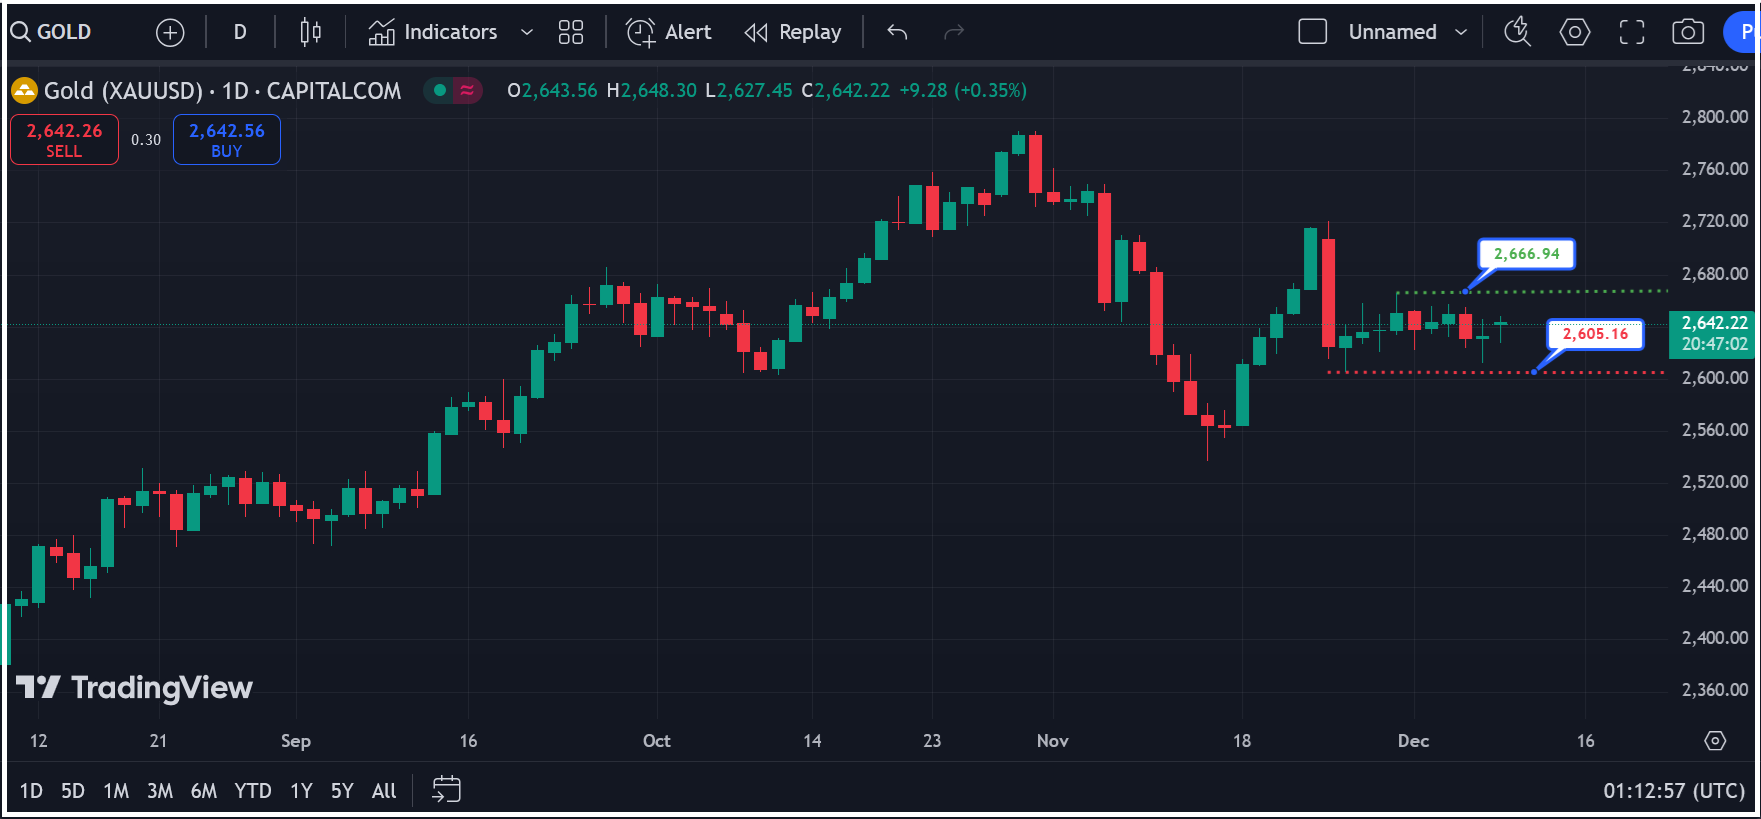Screen dimensions: 1761x819
Task: Select the YTD time range
Action: click(252, 791)
